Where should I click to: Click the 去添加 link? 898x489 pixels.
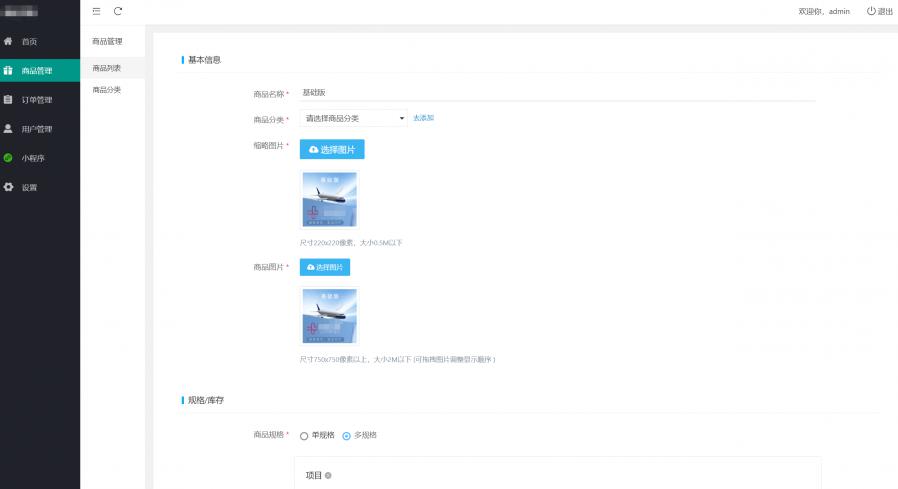pos(423,118)
